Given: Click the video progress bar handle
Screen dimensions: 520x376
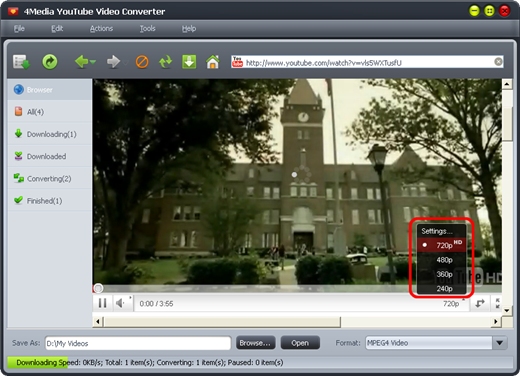Looking at the screenshot, I should click(98, 288).
